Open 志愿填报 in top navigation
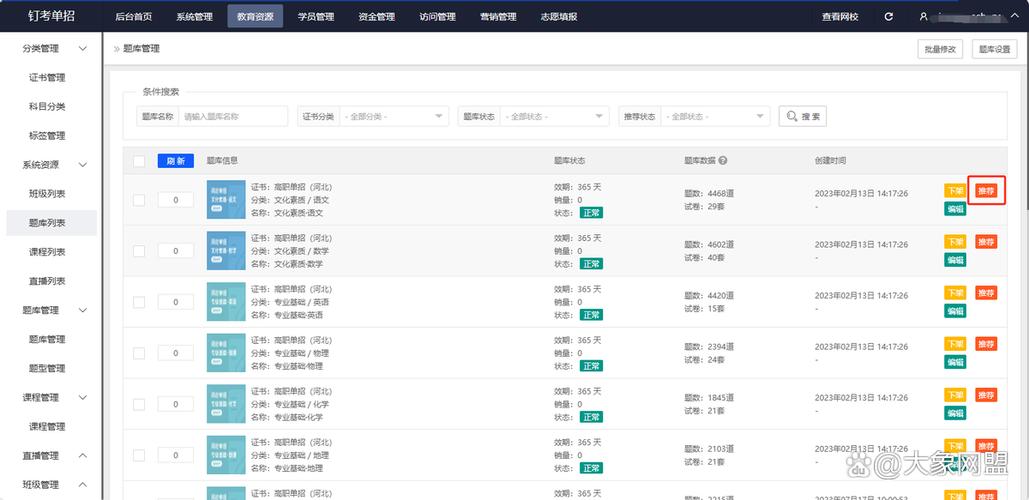1029x500 pixels. tap(559, 16)
